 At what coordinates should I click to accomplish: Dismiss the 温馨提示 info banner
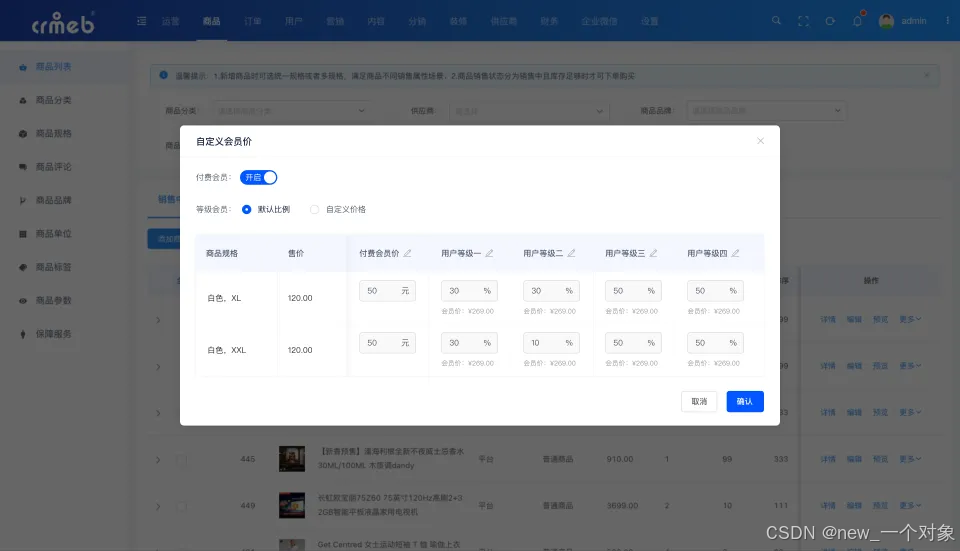pyautogui.click(x=926, y=75)
